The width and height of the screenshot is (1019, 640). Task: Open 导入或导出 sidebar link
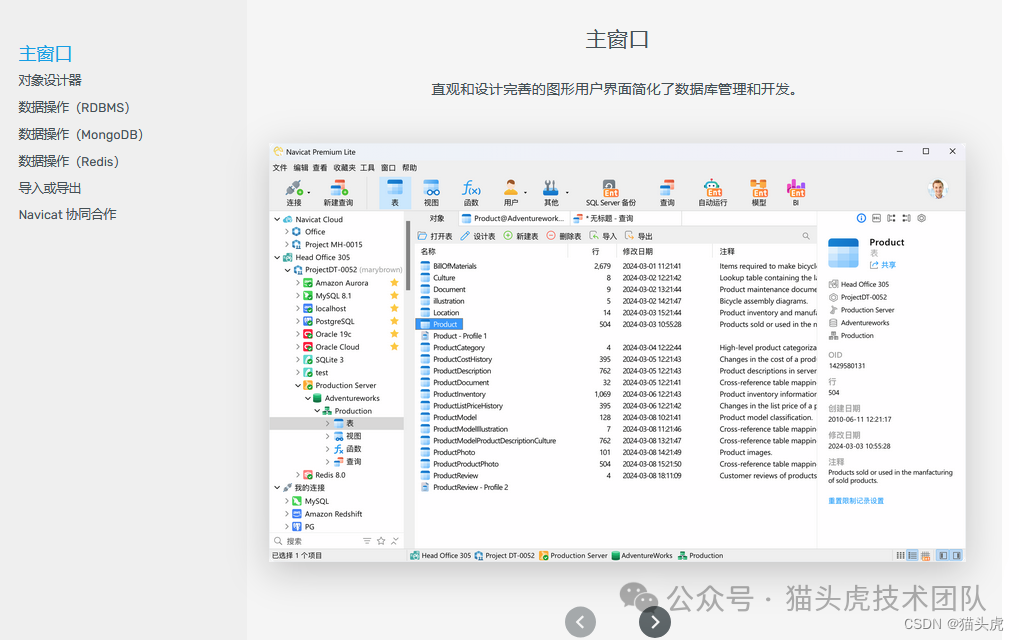(50, 188)
